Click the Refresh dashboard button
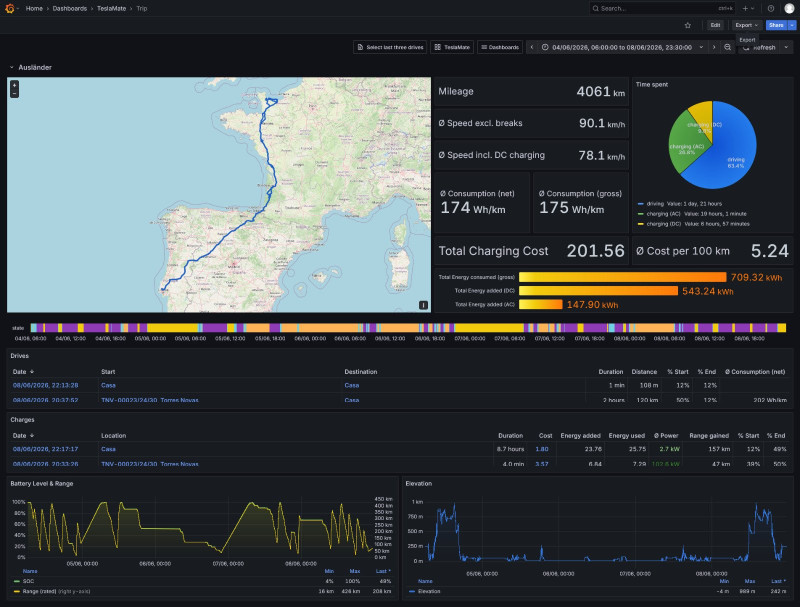The image size is (800, 607). tap(759, 47)
